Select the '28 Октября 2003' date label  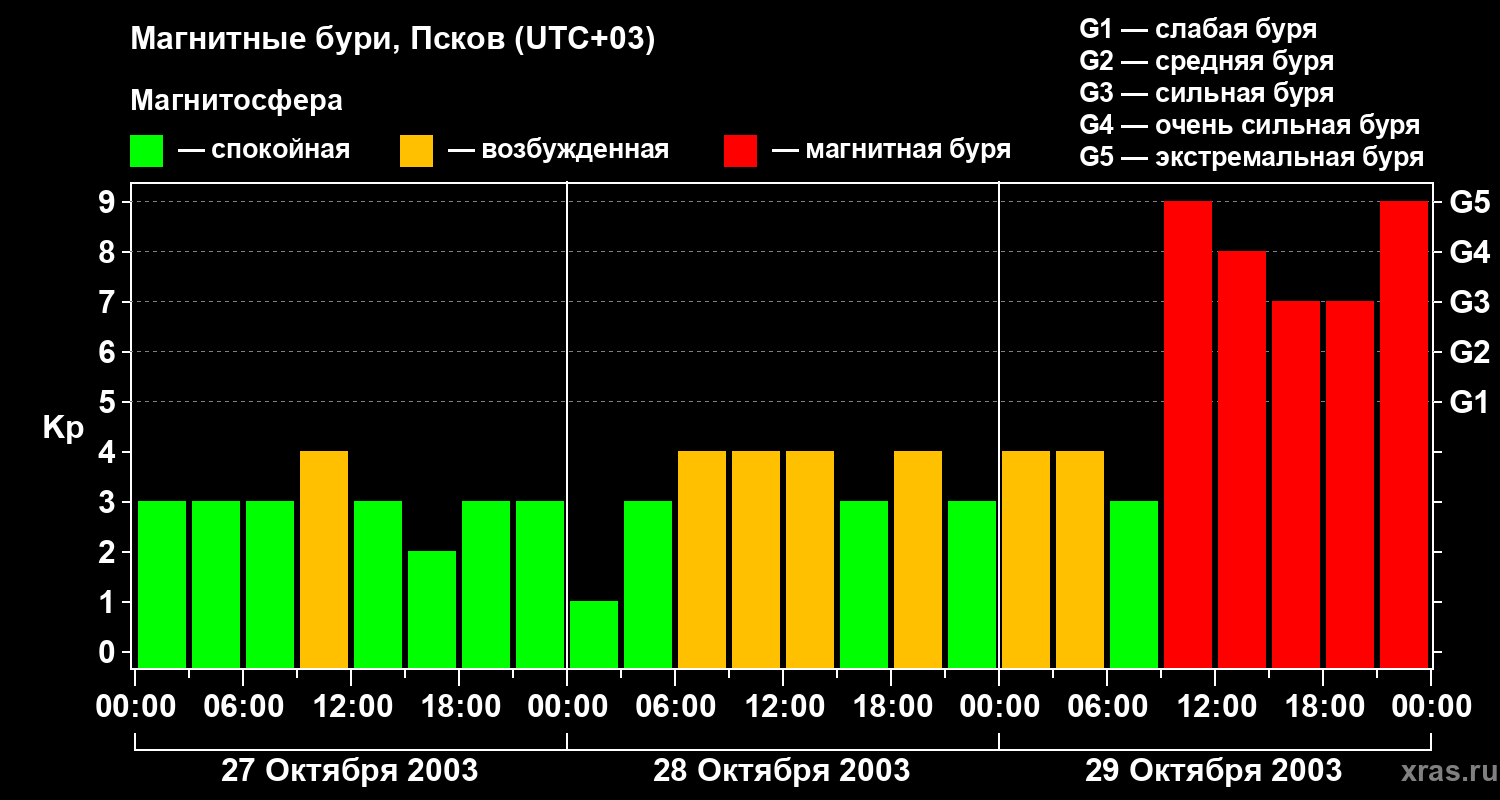[x=781, y=771]
